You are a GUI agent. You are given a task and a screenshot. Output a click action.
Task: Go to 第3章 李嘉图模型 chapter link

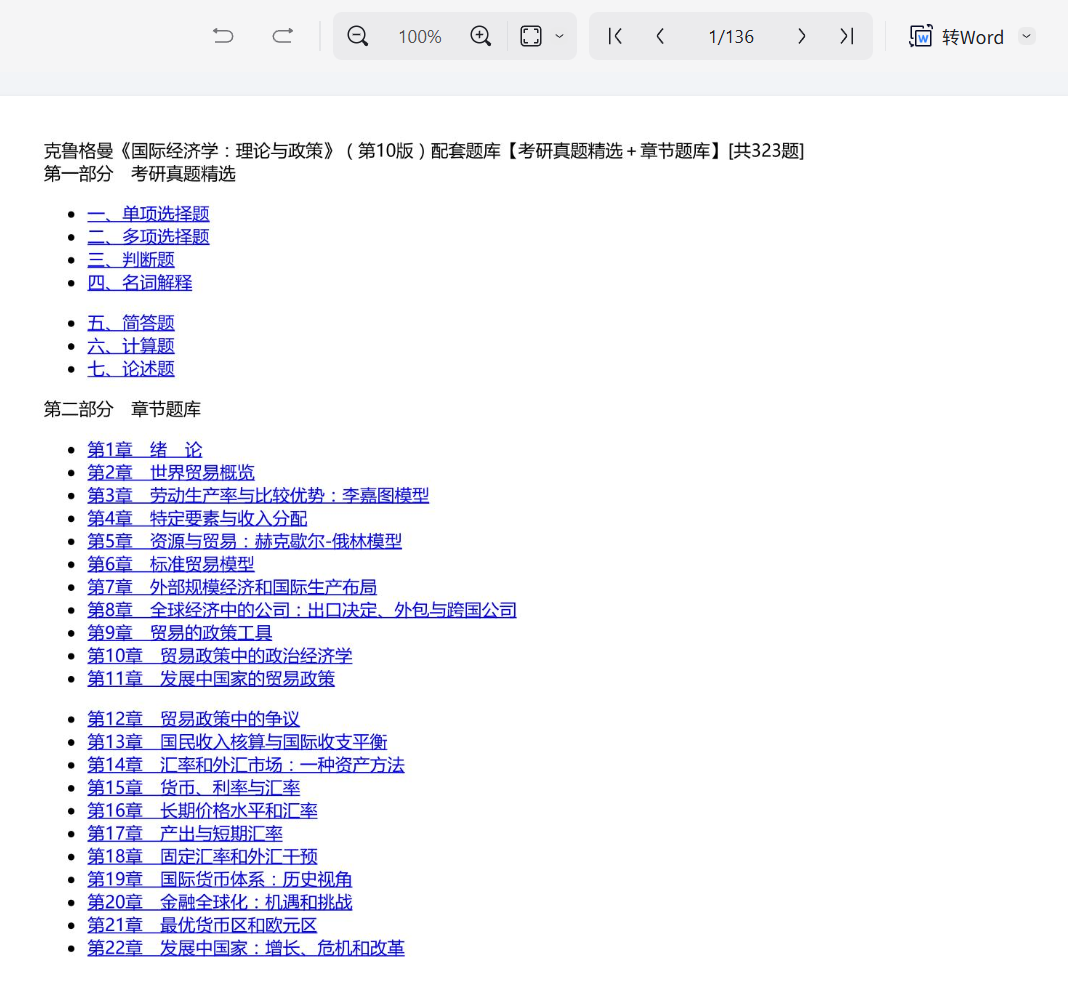click(257, 496)
